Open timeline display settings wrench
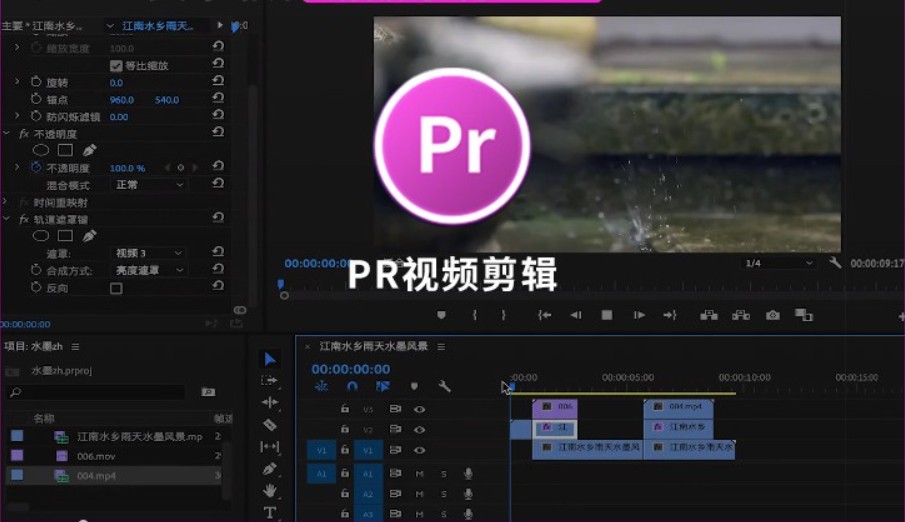Image resolution: width=905 pixels, height=522 pixels. tap(444, 386)
